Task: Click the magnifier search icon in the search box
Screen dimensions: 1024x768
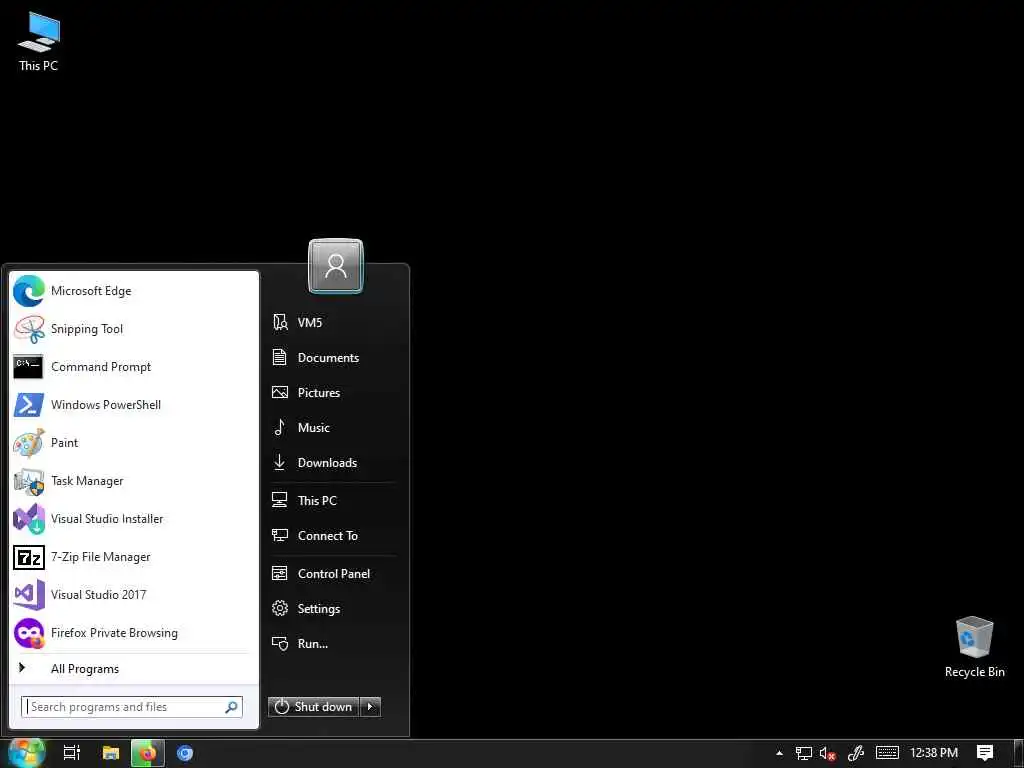Action: tap(231, 707)
